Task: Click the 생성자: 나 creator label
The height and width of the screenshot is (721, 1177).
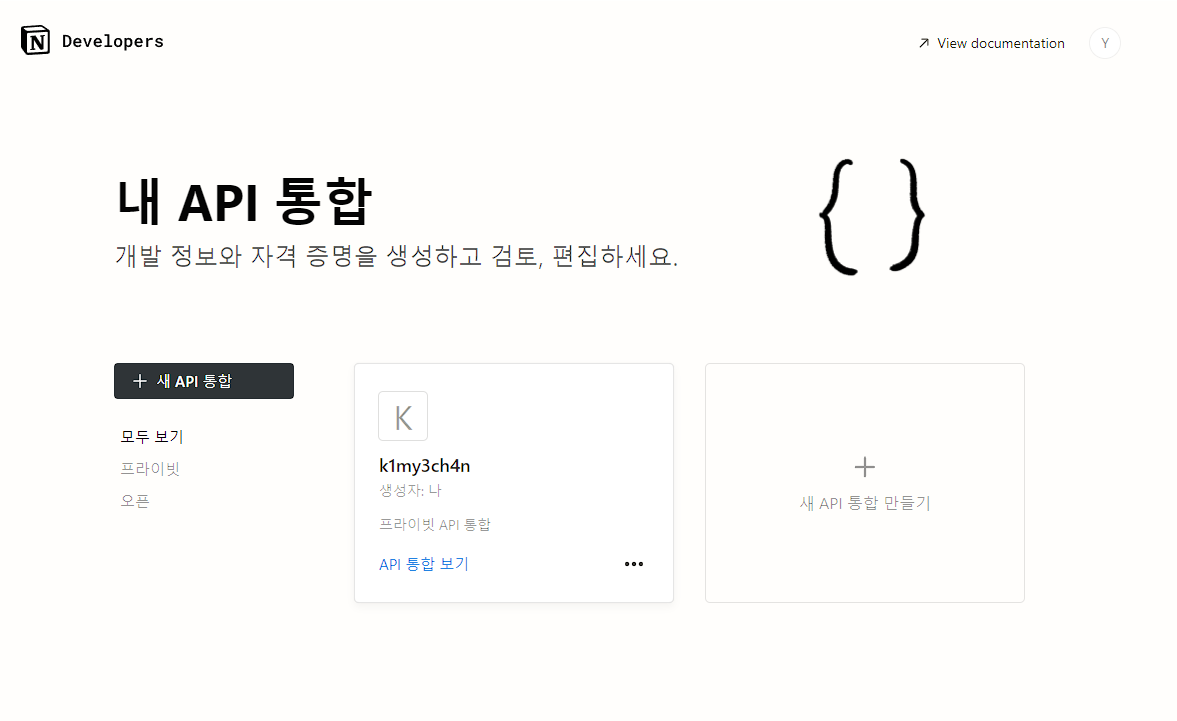Action: (x=410, y=491)
